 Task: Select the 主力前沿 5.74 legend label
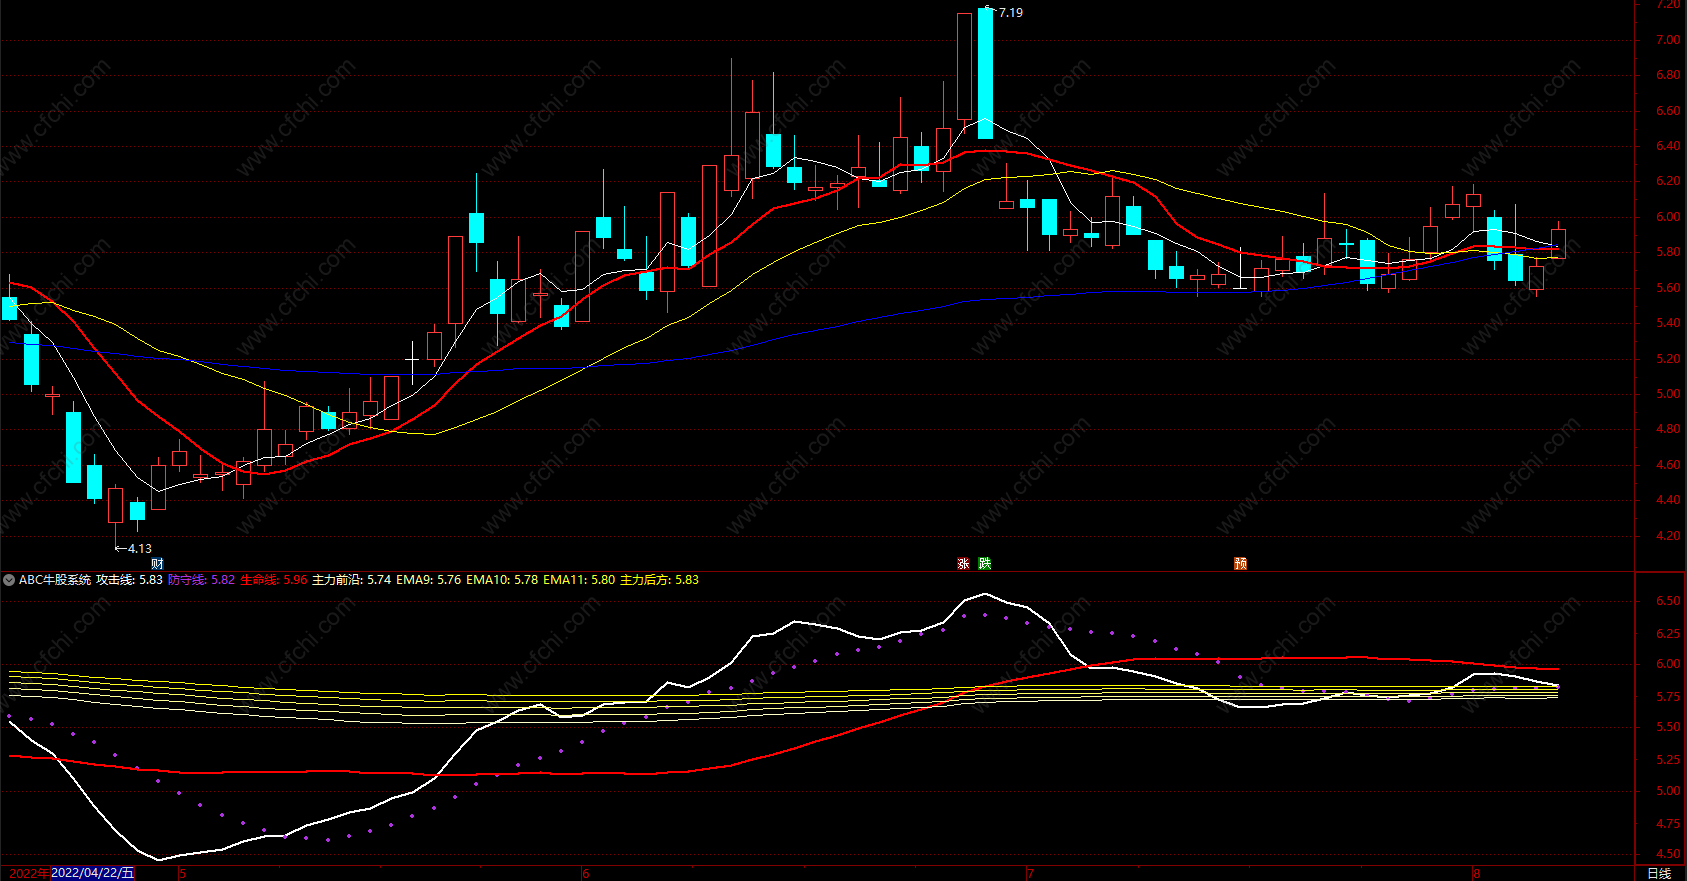pos(352,580)
